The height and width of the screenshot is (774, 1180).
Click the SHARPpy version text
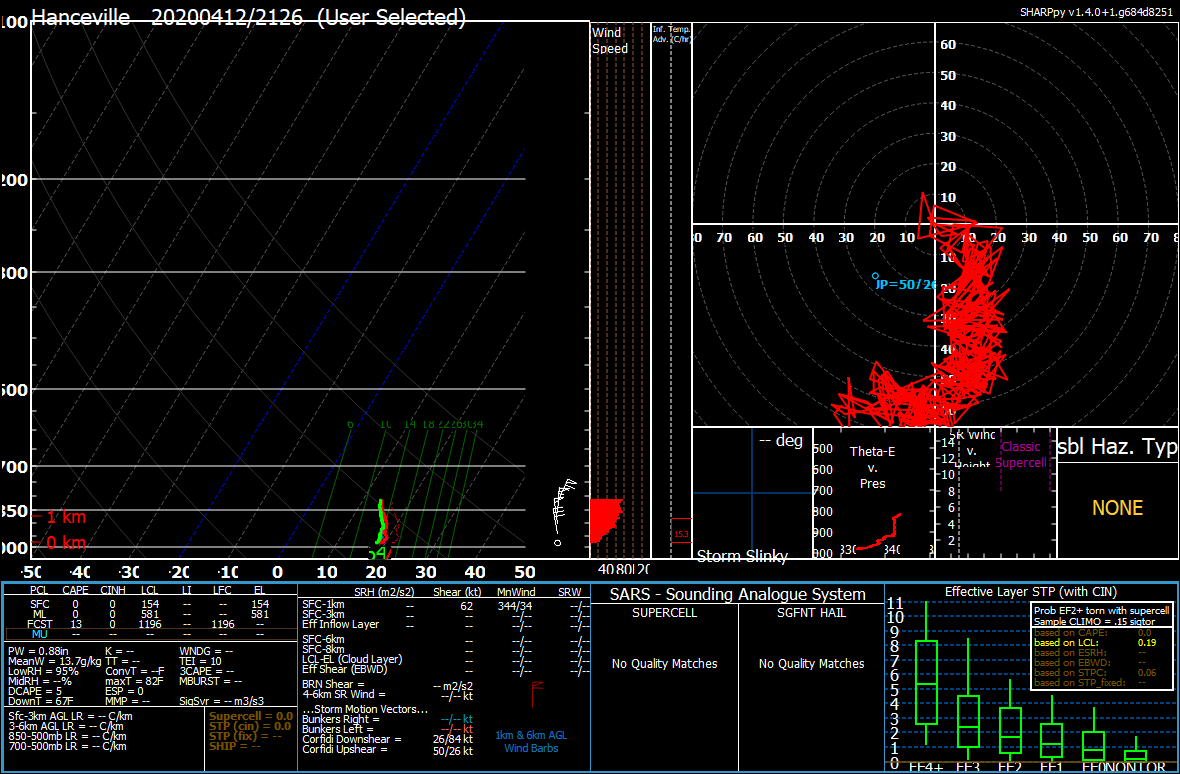pos(1098,12)
